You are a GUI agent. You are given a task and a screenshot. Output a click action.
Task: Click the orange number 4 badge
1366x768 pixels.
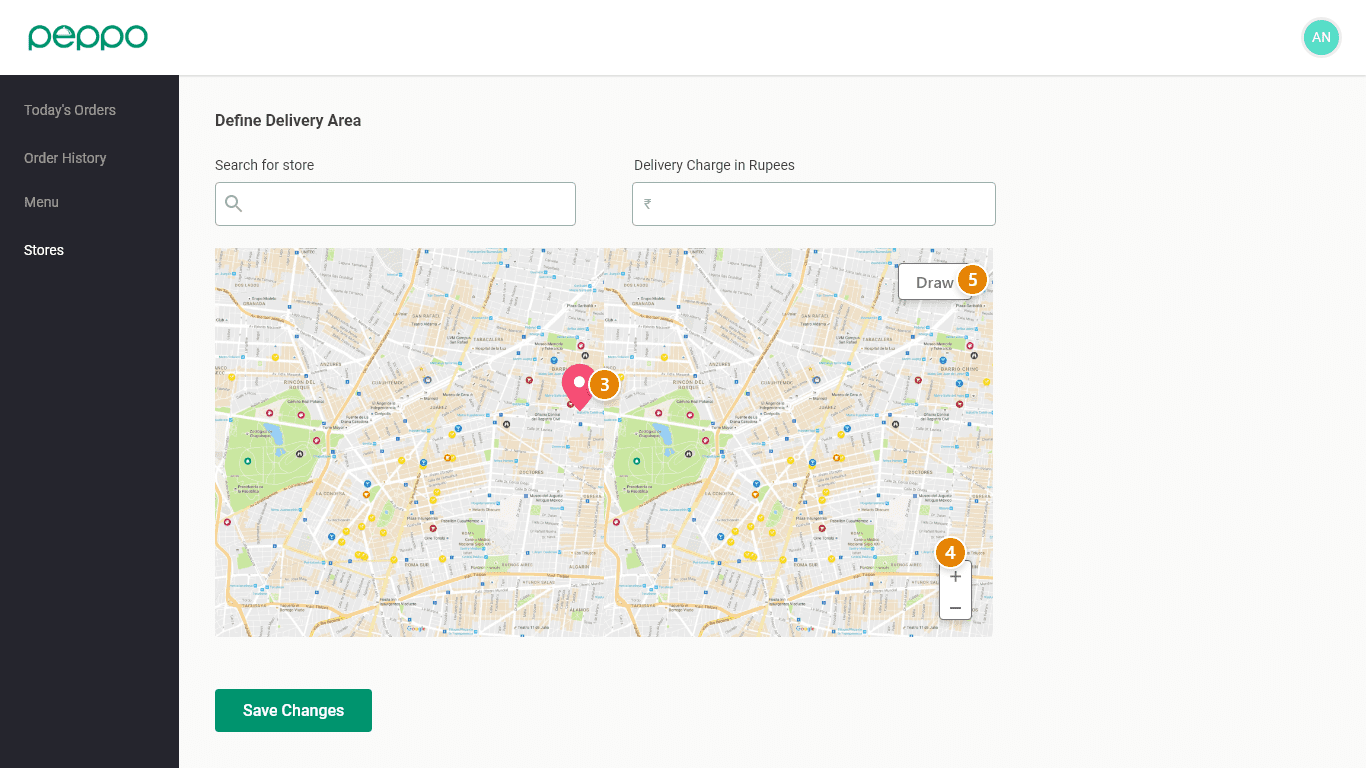[950, 552]
